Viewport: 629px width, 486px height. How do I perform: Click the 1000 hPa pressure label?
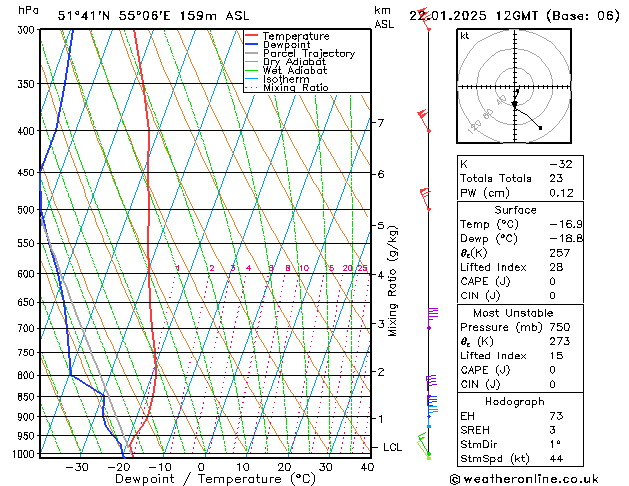pyautogui.click(x=24, y=454)
